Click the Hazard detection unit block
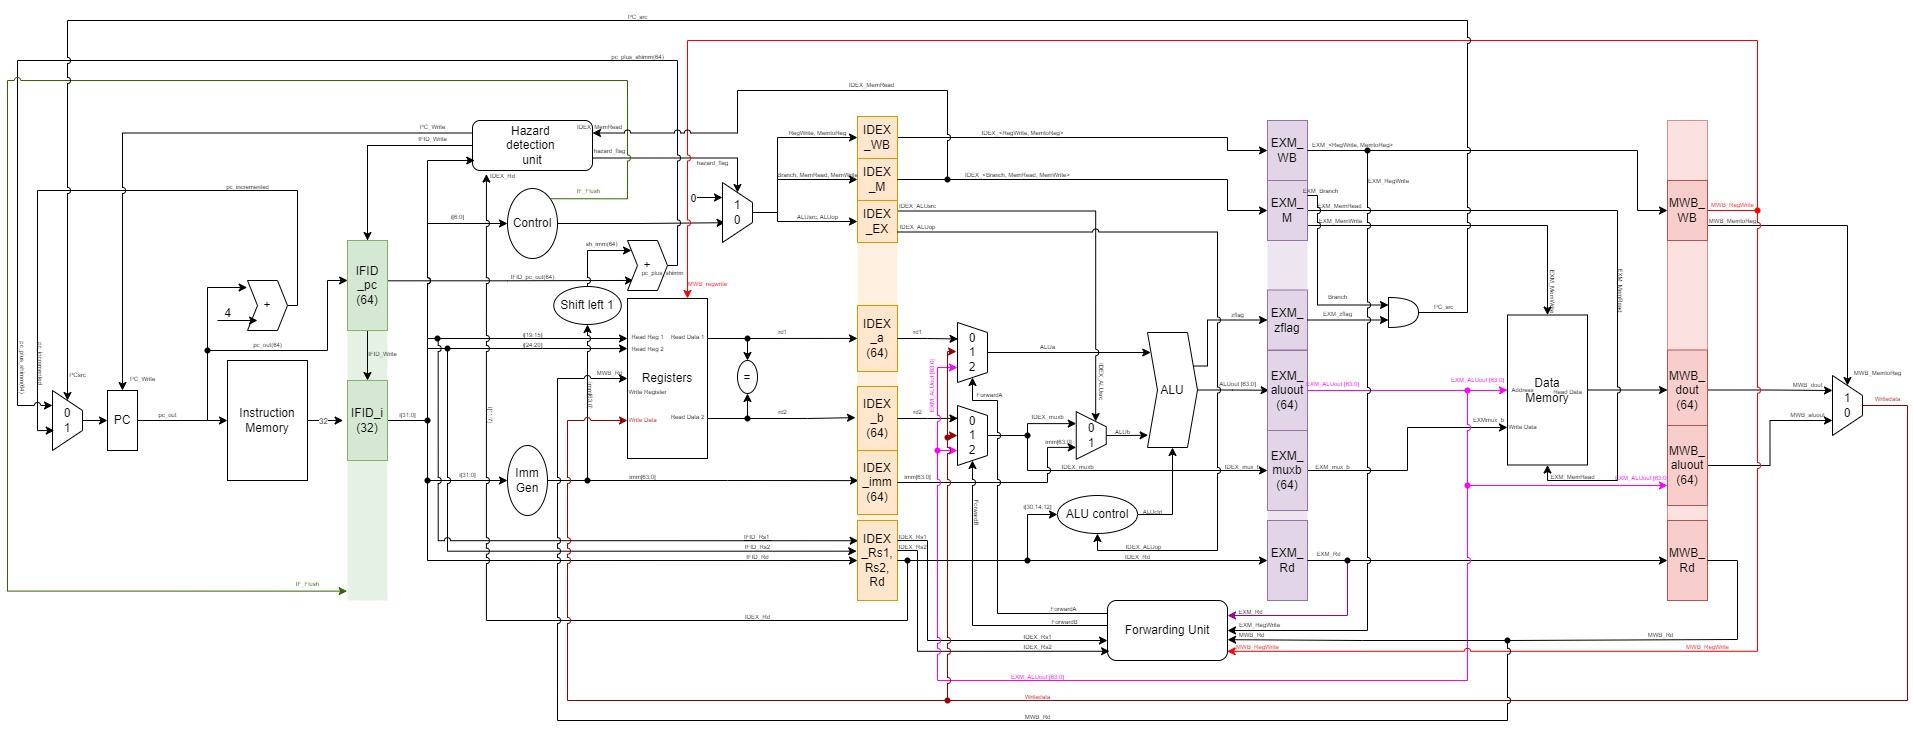This screenshot has width=1913, height=730. click(532, 145)
